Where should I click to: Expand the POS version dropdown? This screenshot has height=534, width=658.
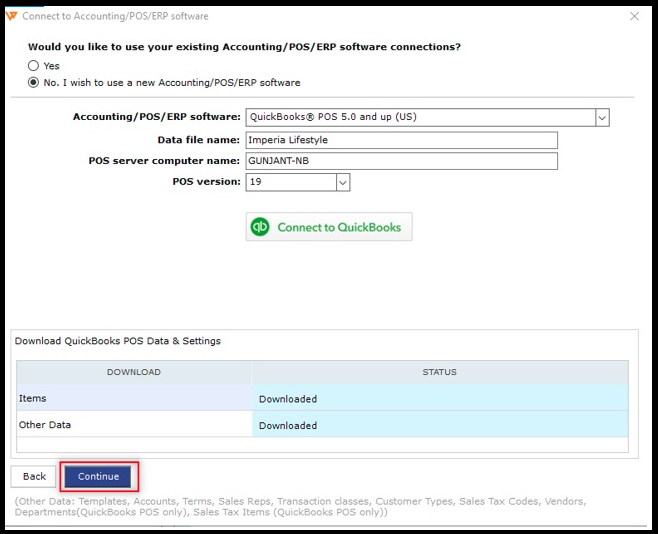pos(343,182)
